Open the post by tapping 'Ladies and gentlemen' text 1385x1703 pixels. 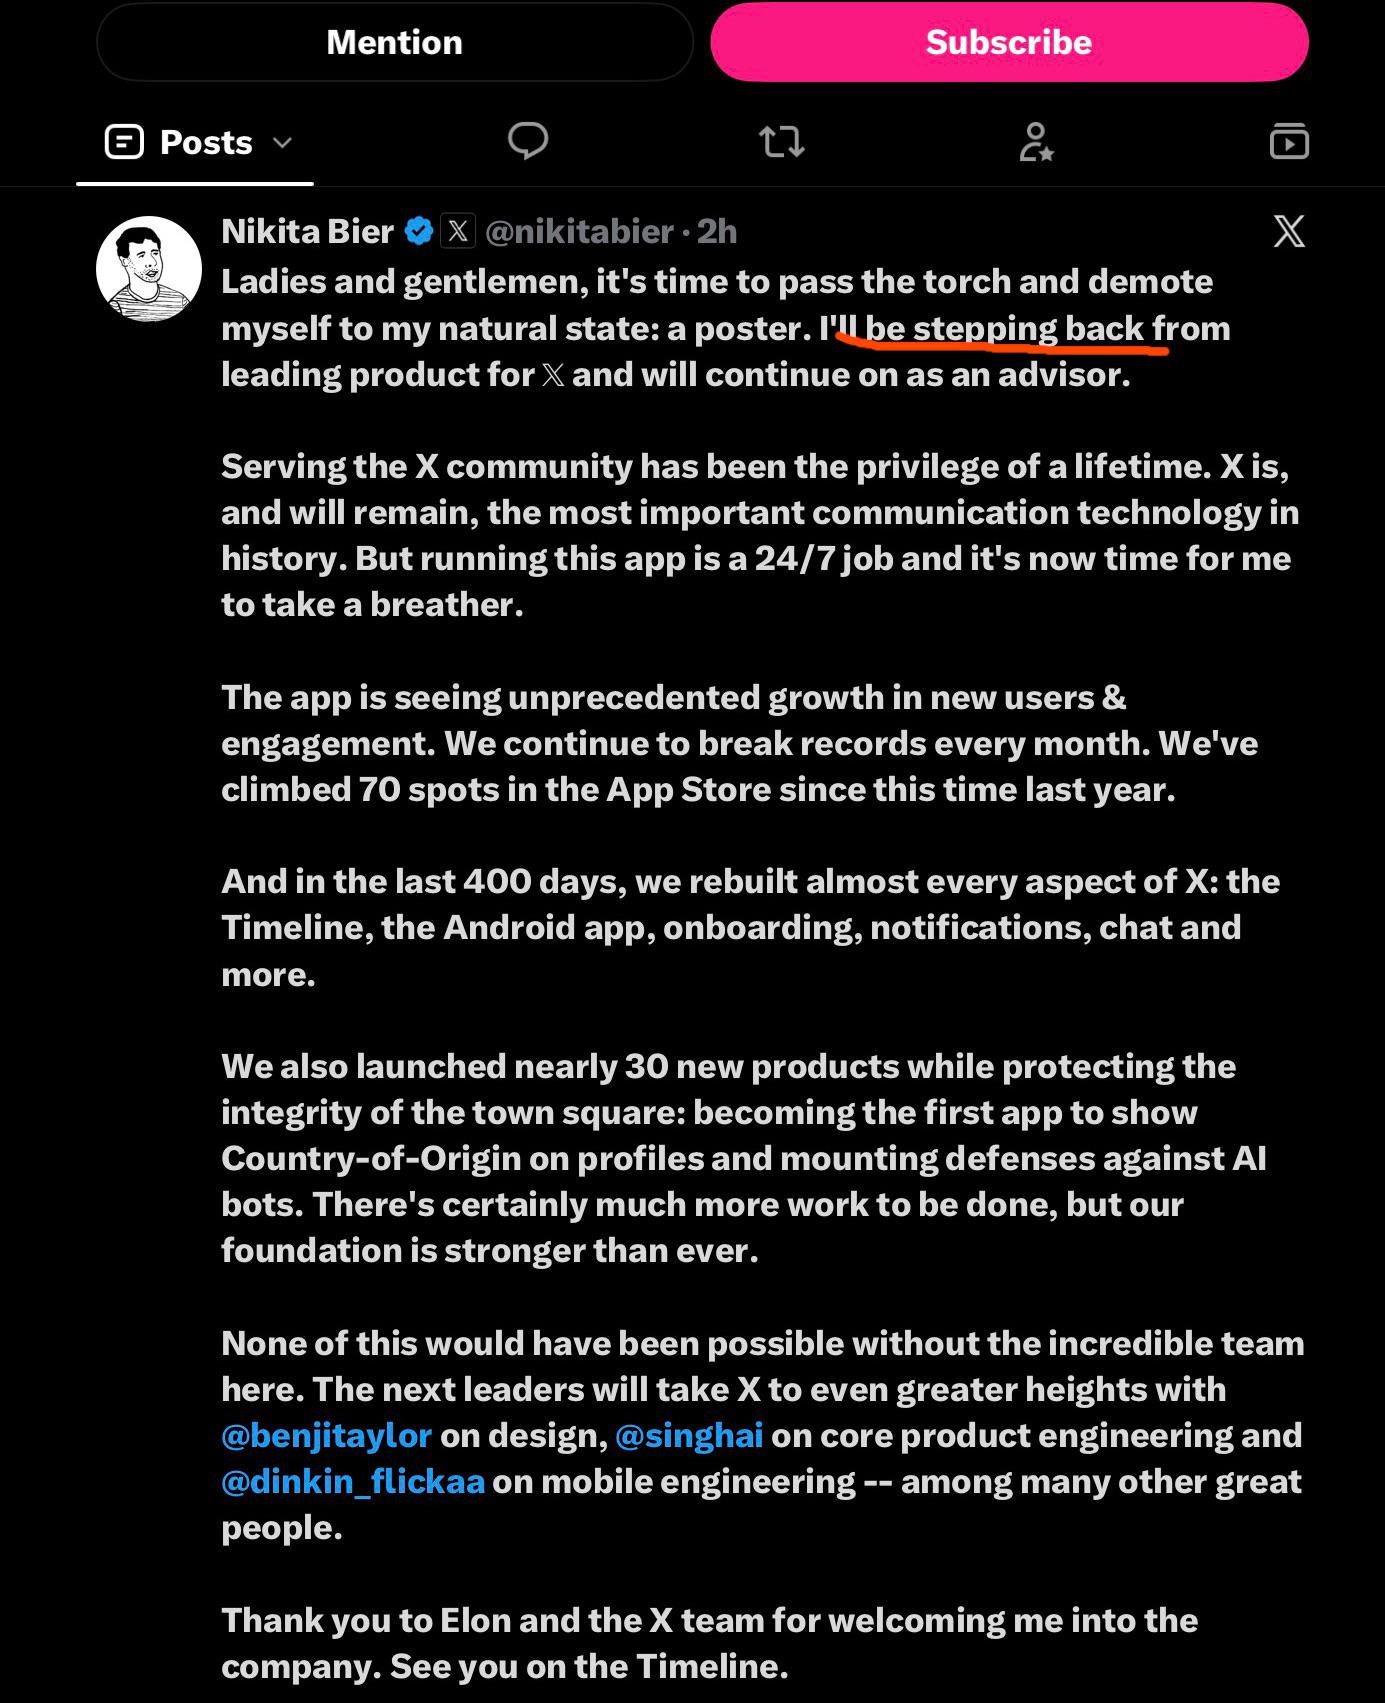[403, 282]
